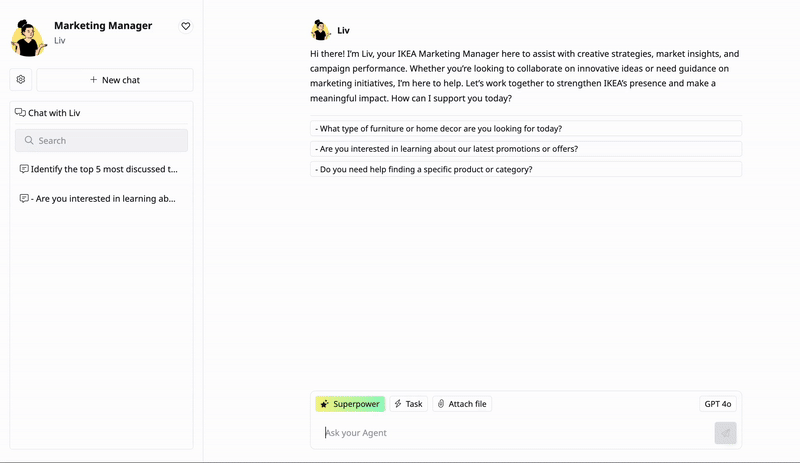
Task: Click the Liv name above the message
Action: tap(343, 30)
